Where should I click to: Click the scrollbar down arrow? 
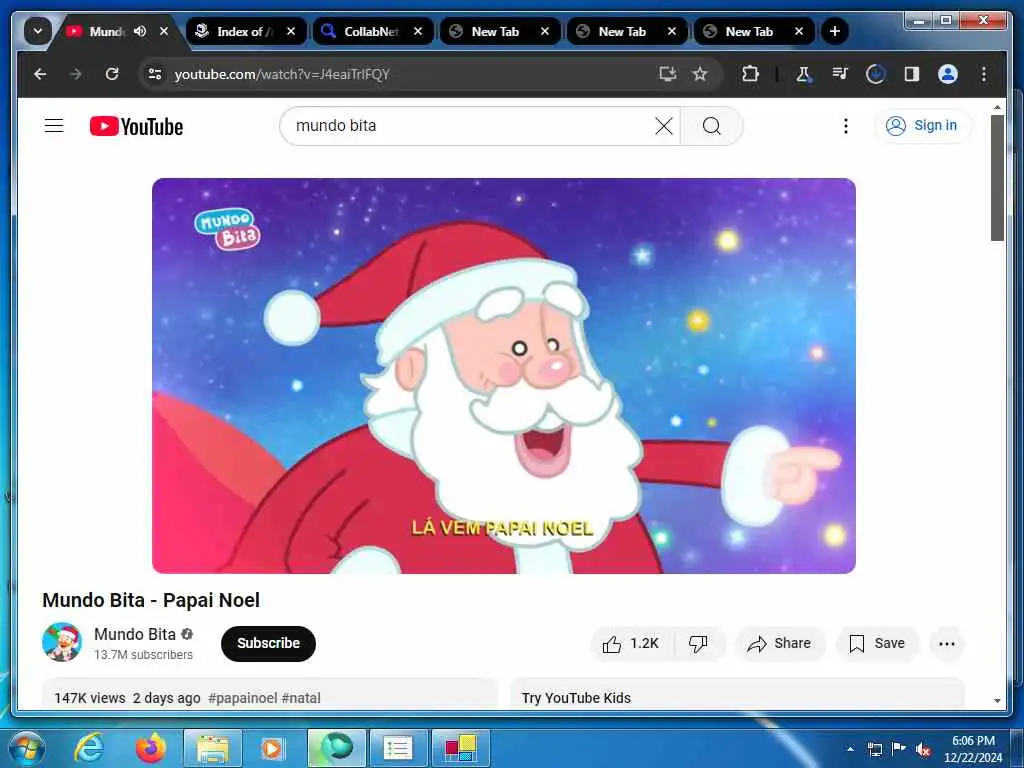tap(997, 700)
